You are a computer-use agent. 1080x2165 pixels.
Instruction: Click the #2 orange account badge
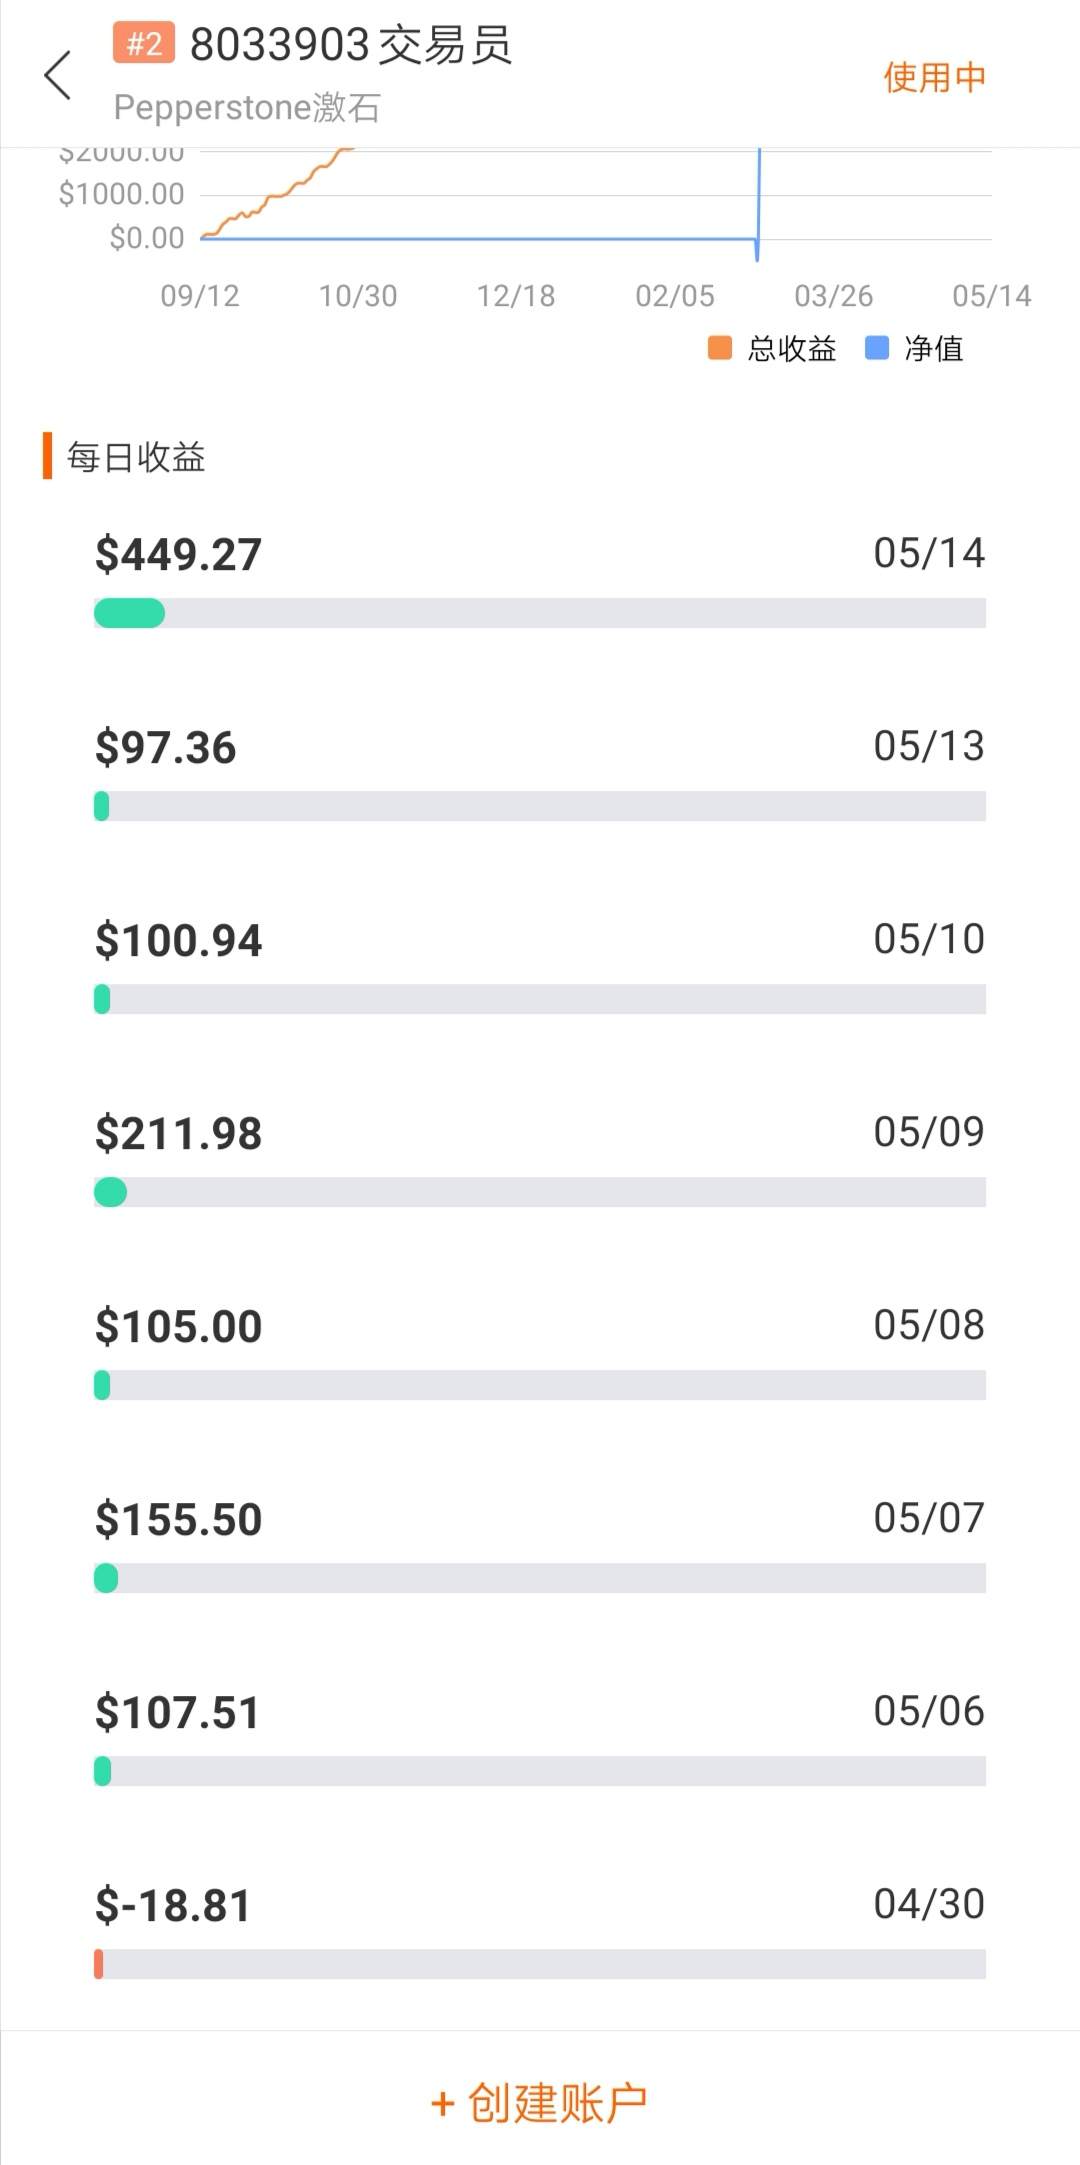point(144,44)
